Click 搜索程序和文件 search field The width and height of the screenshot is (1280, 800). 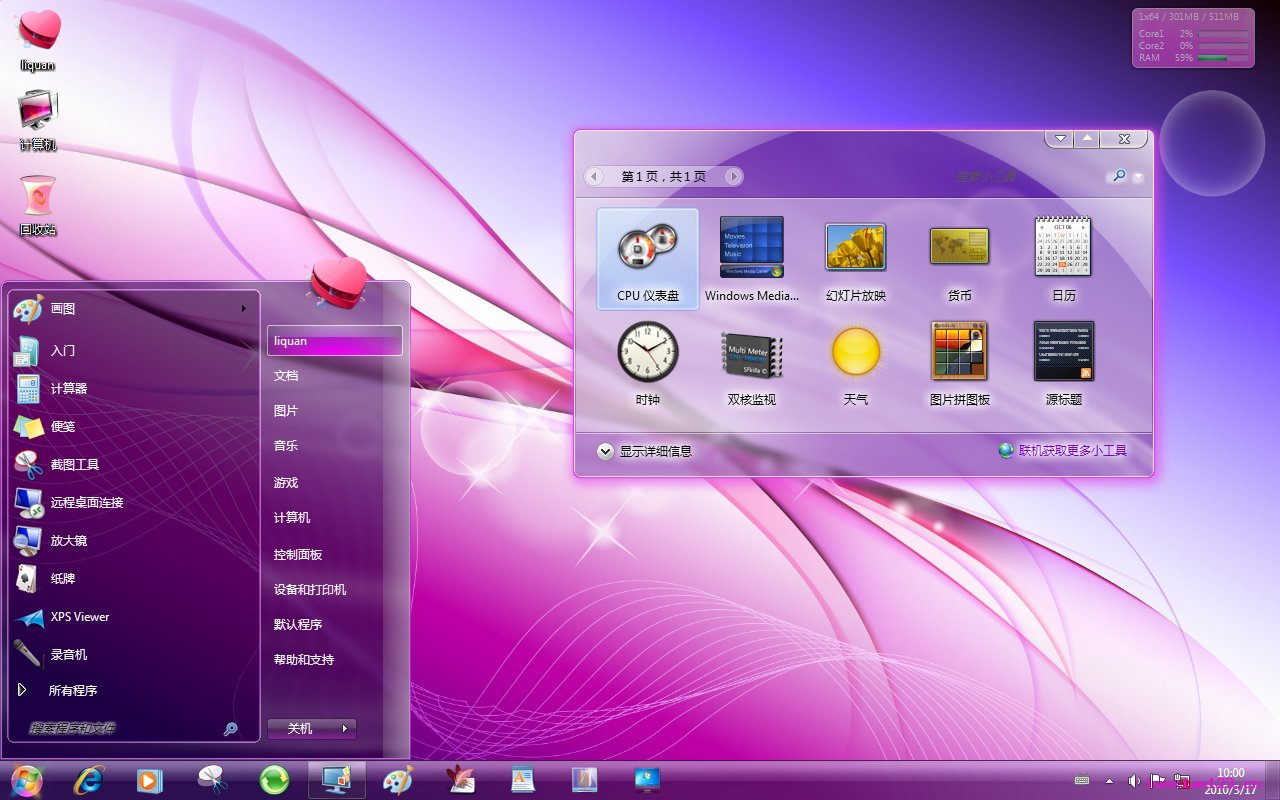pyautogui.click(x=118, y=729)
